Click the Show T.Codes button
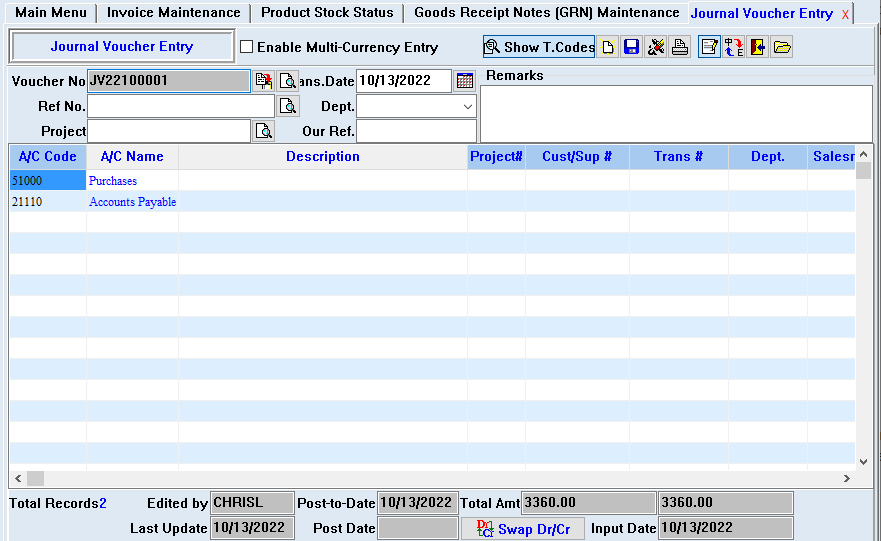This screenshot has height=541, width=881. coord(539,47)
